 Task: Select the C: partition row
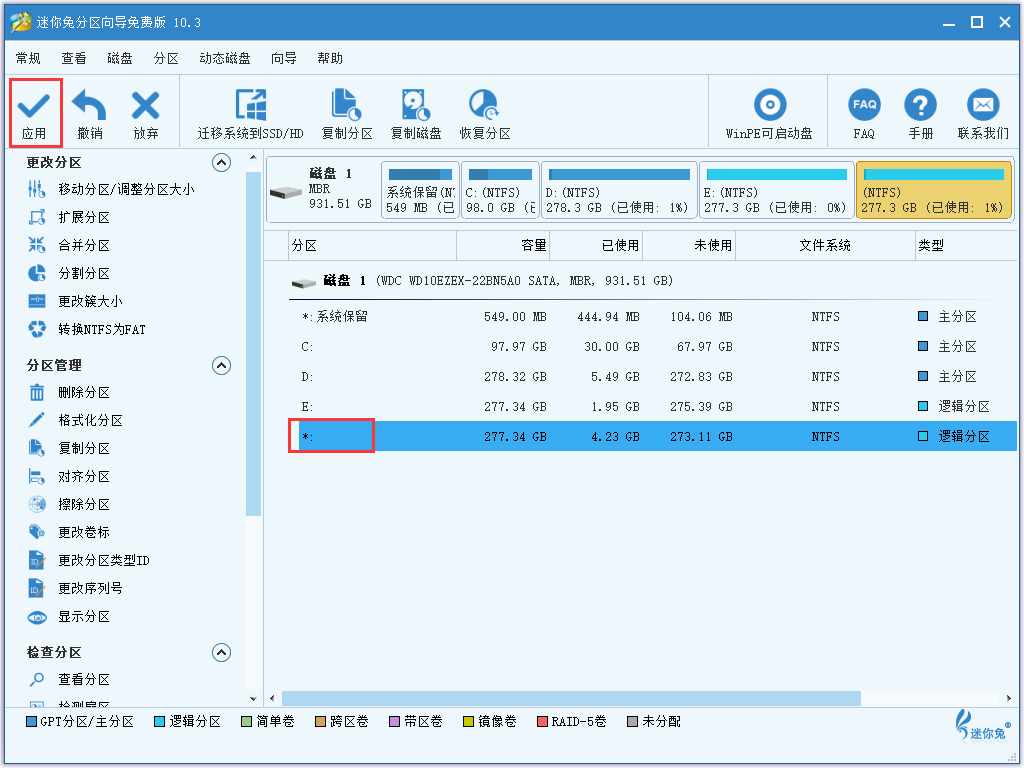(652, 347)
